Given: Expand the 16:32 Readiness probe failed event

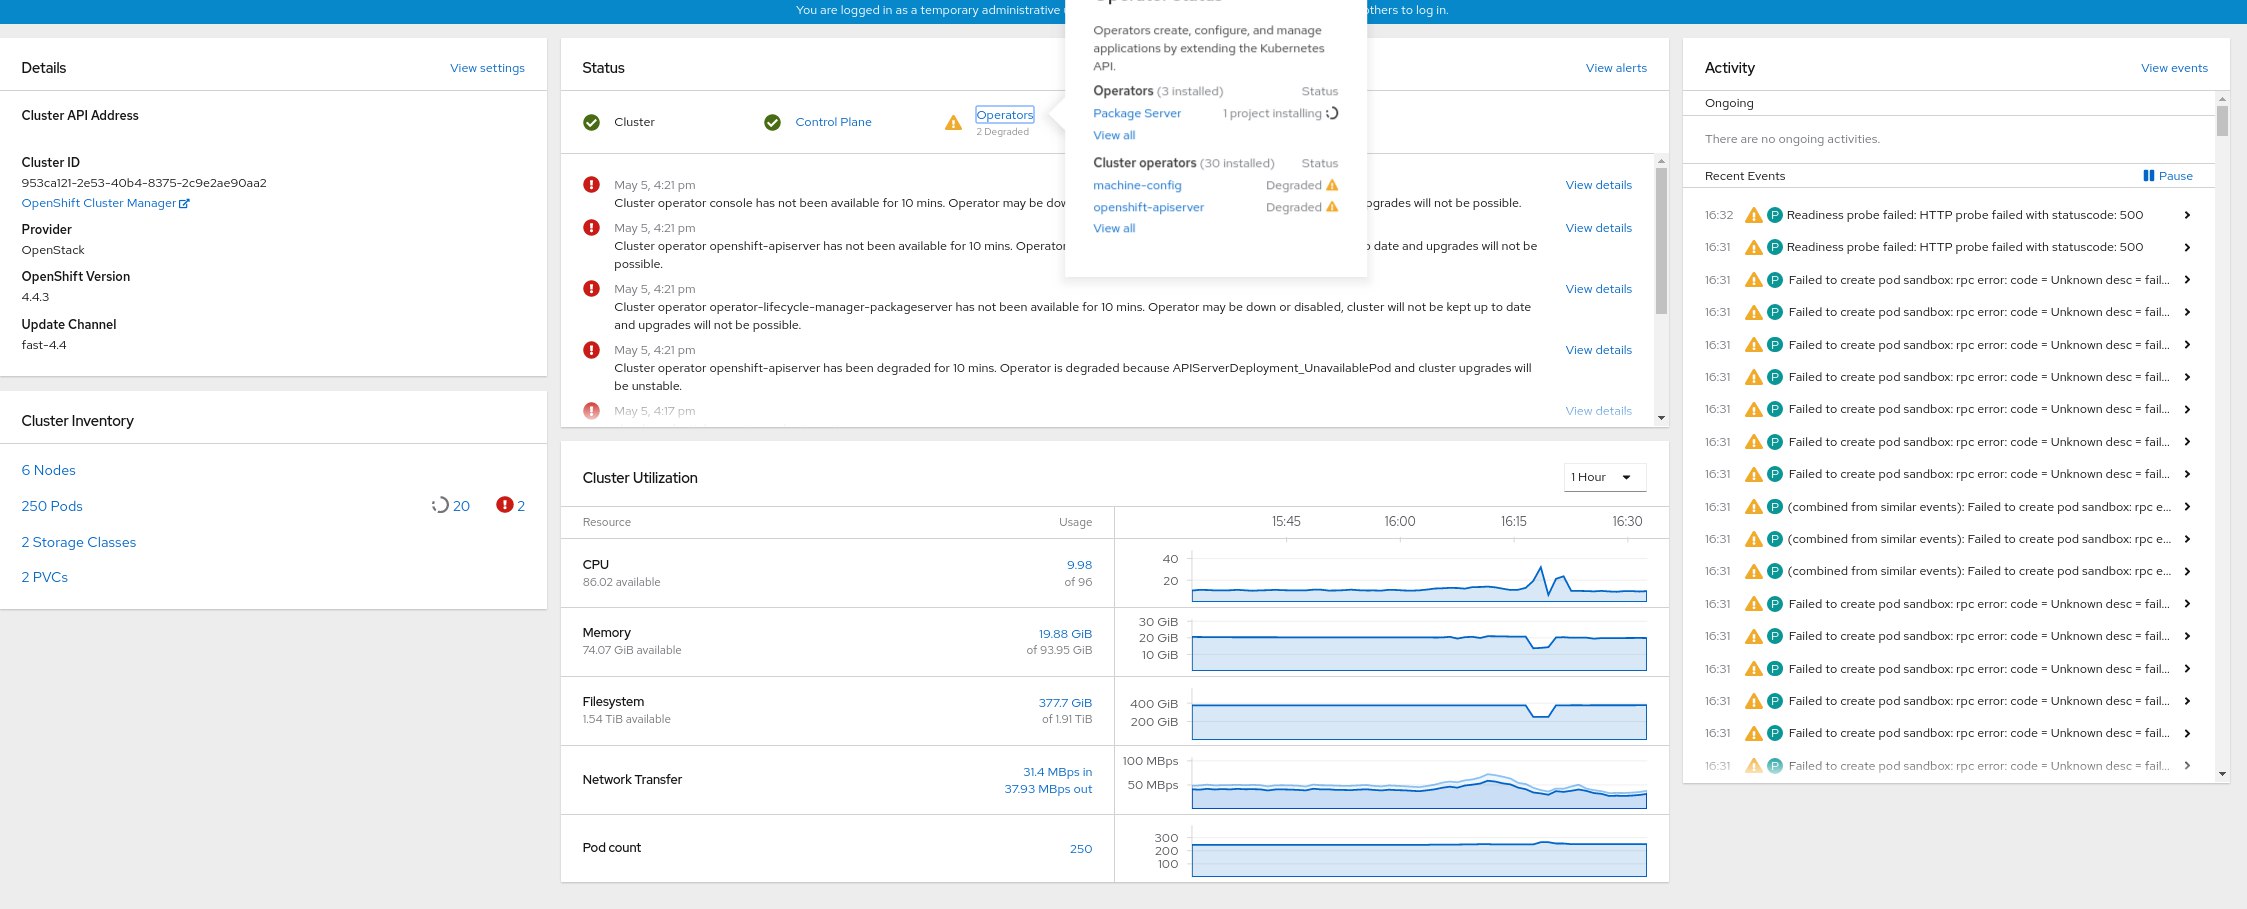Looking at the screenshot, I should (x=2187, y=215).
